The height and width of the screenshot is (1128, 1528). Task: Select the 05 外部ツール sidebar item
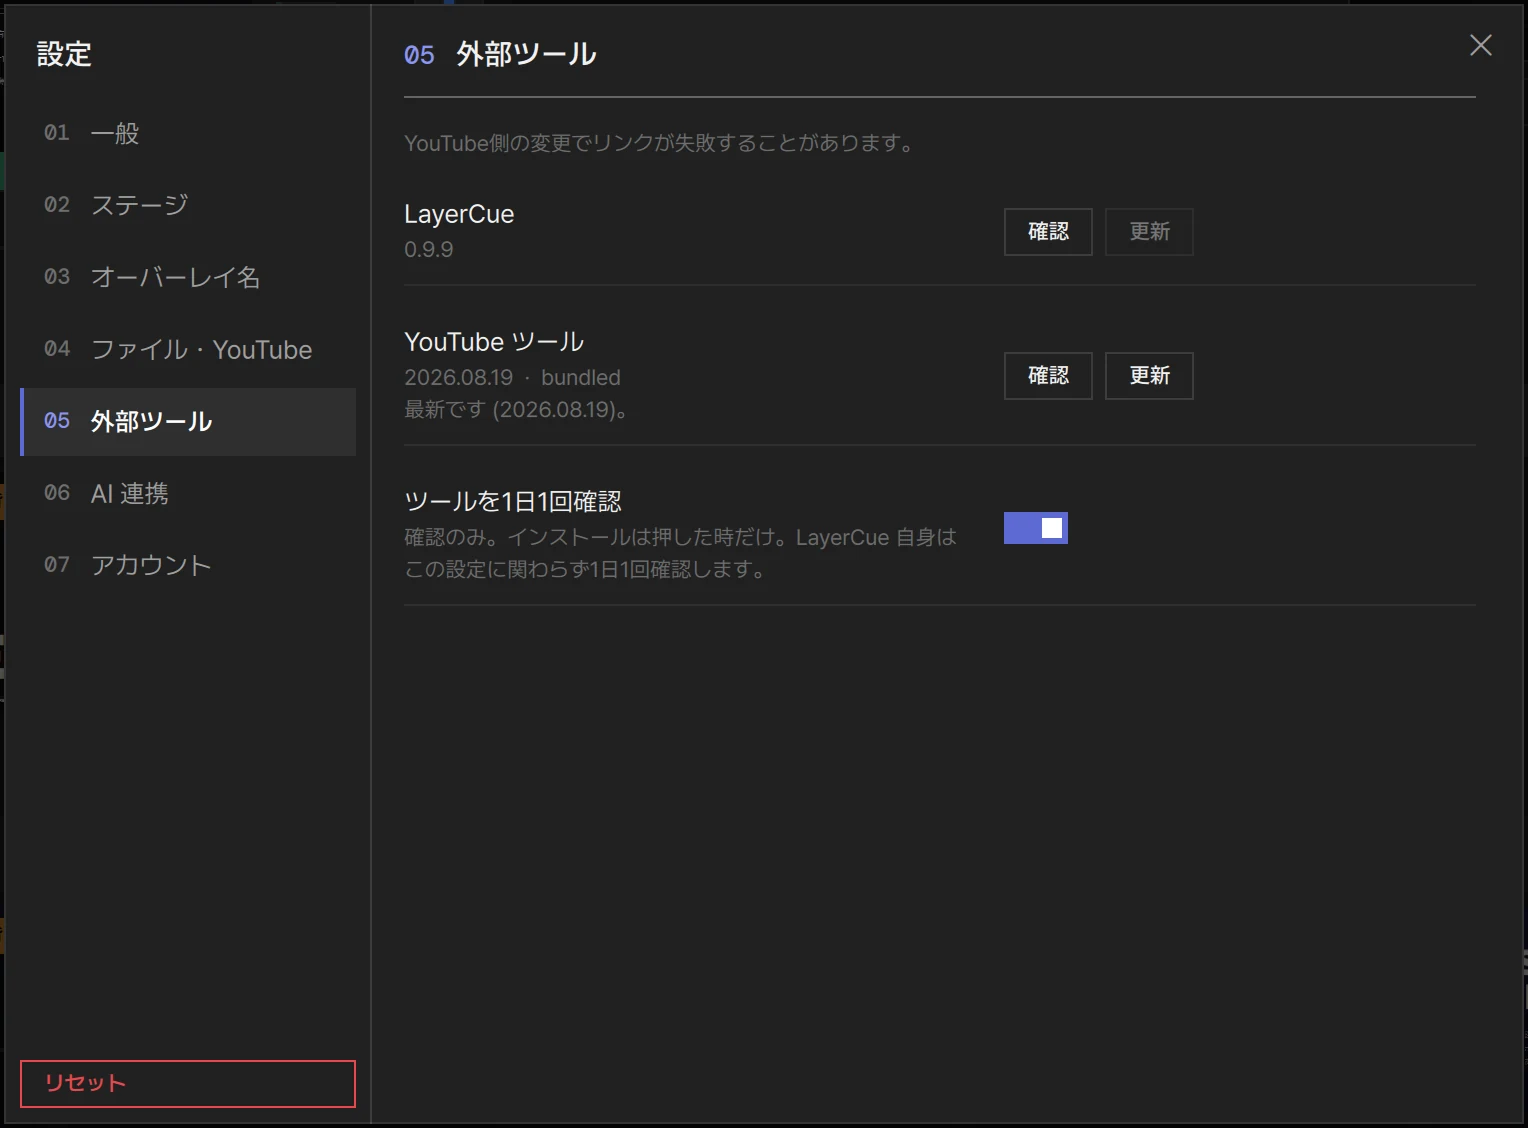point(188,421)
